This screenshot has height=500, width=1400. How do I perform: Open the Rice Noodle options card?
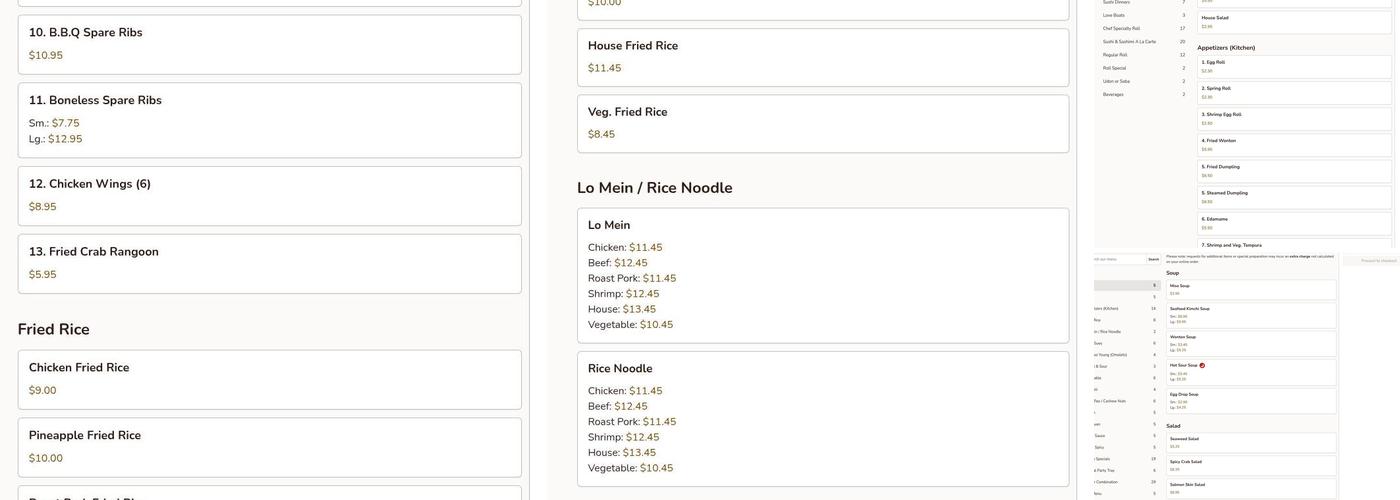[822, 418]
